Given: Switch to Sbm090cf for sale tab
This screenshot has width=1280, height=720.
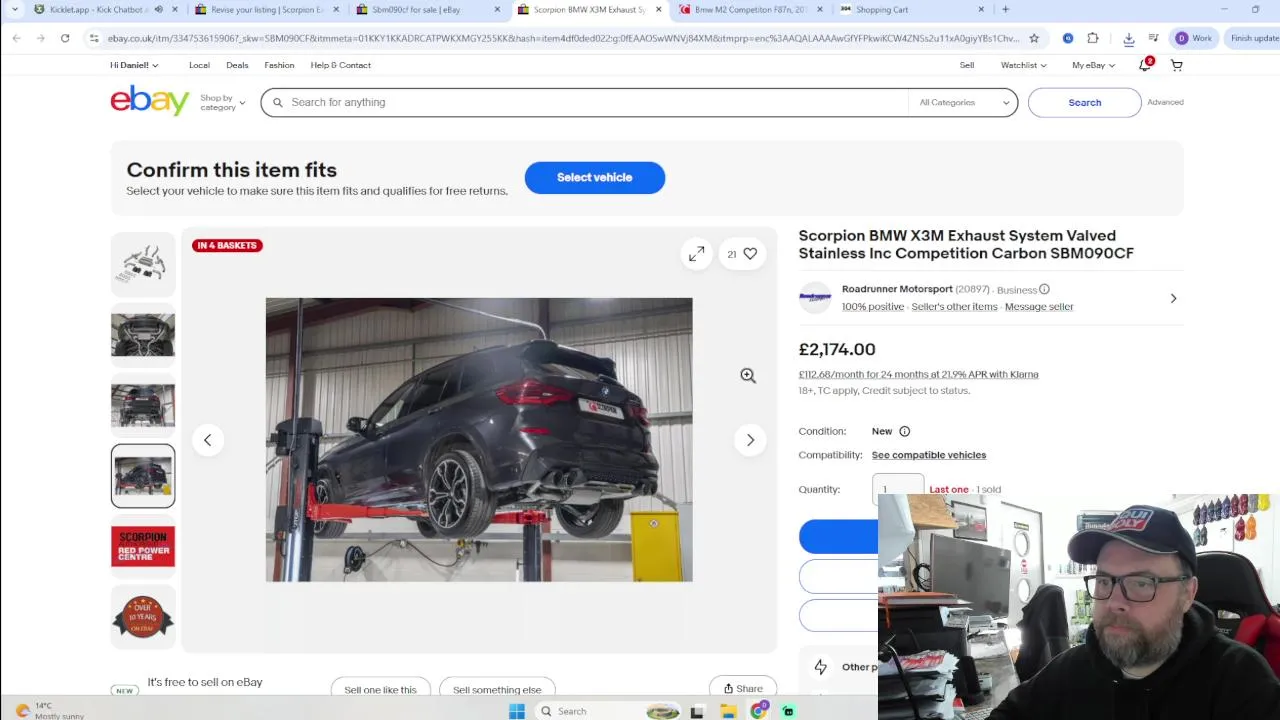Looking at the screenshot, I should (415, 9).
